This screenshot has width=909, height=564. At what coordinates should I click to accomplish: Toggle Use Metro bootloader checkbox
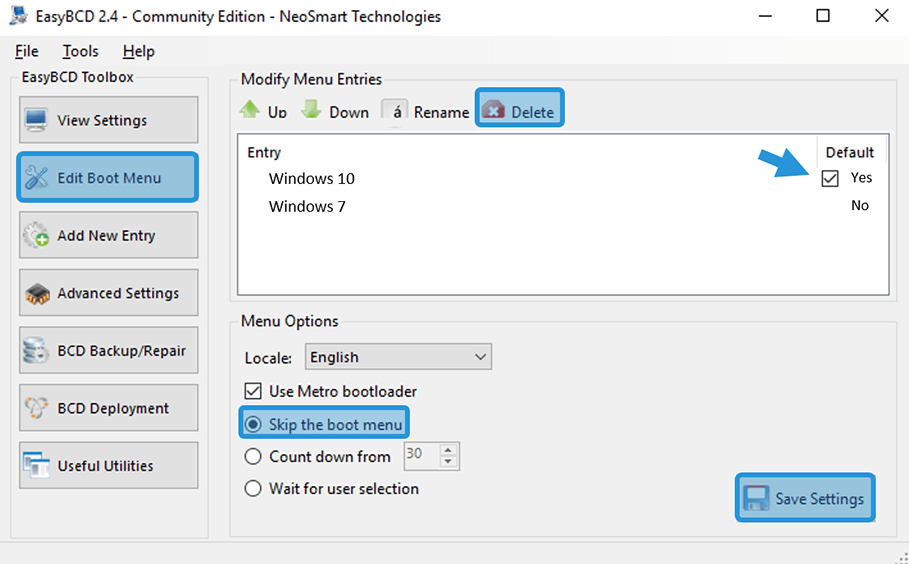(253, 391)
